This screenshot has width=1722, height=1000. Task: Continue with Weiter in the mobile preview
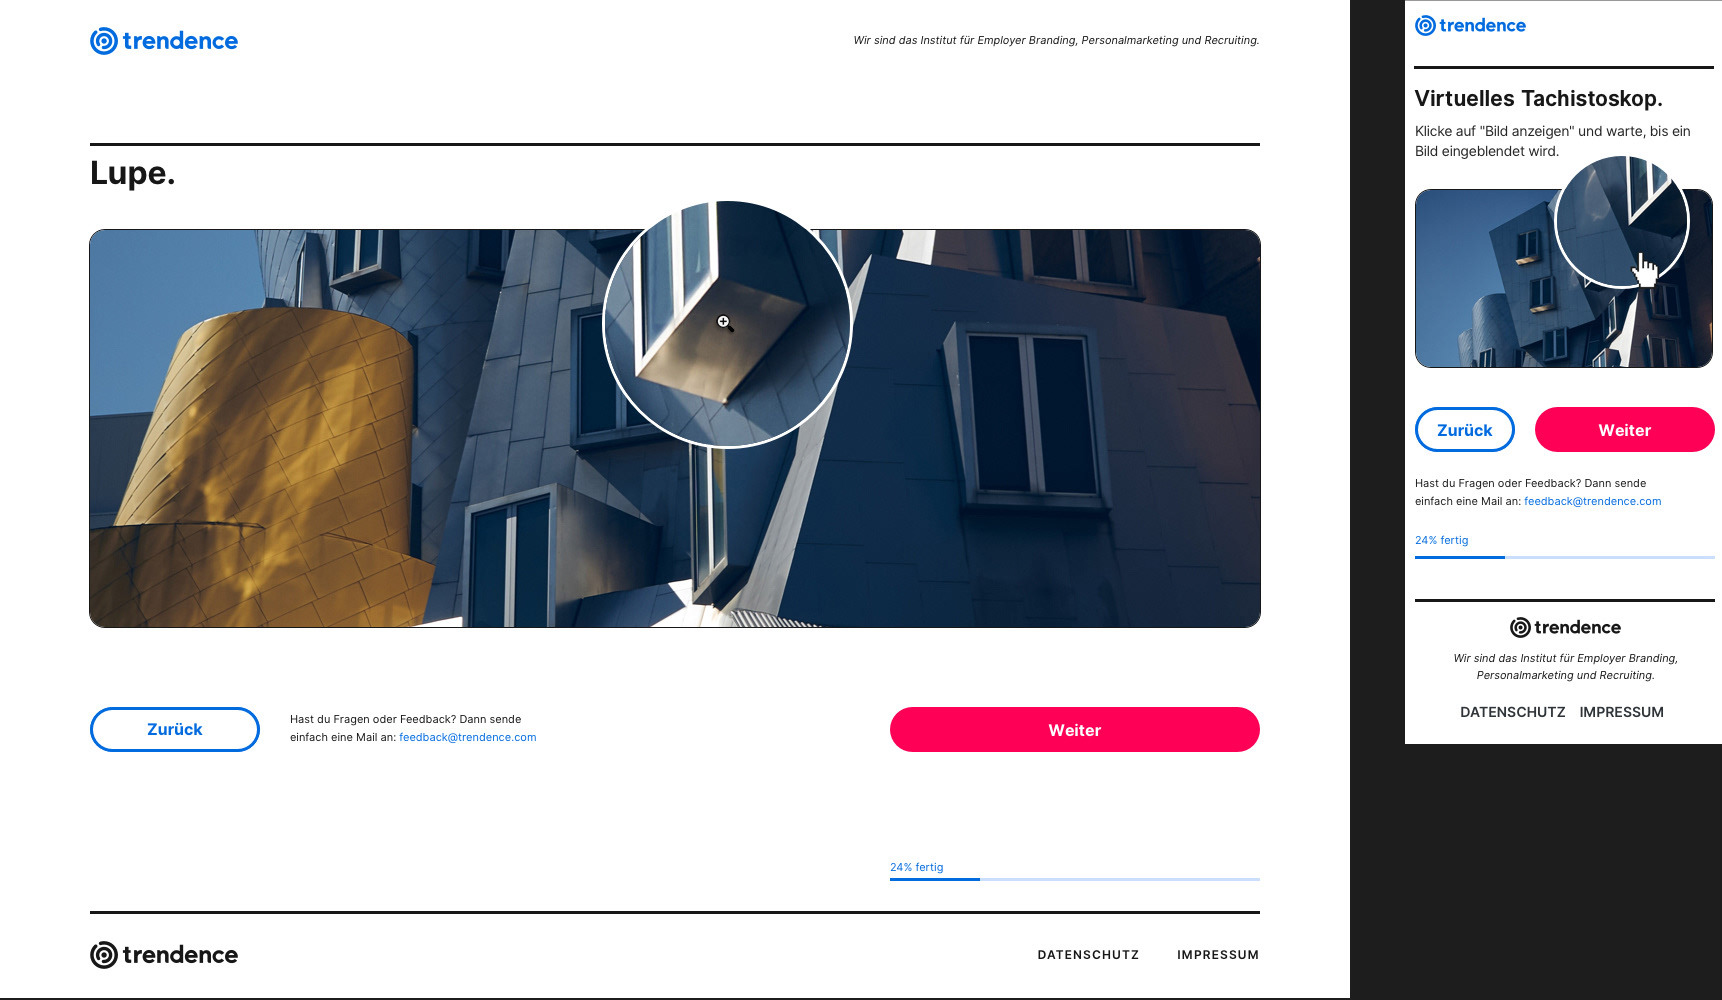click(x=1625, y=430)
